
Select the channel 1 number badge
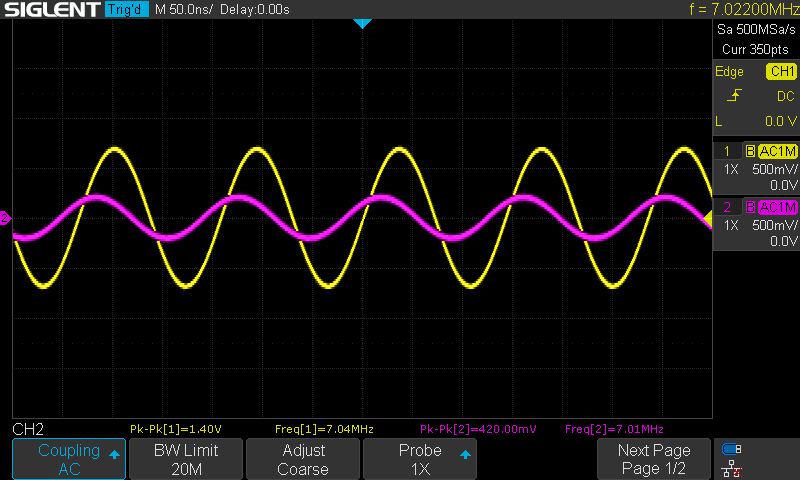[x=727, y=151]
